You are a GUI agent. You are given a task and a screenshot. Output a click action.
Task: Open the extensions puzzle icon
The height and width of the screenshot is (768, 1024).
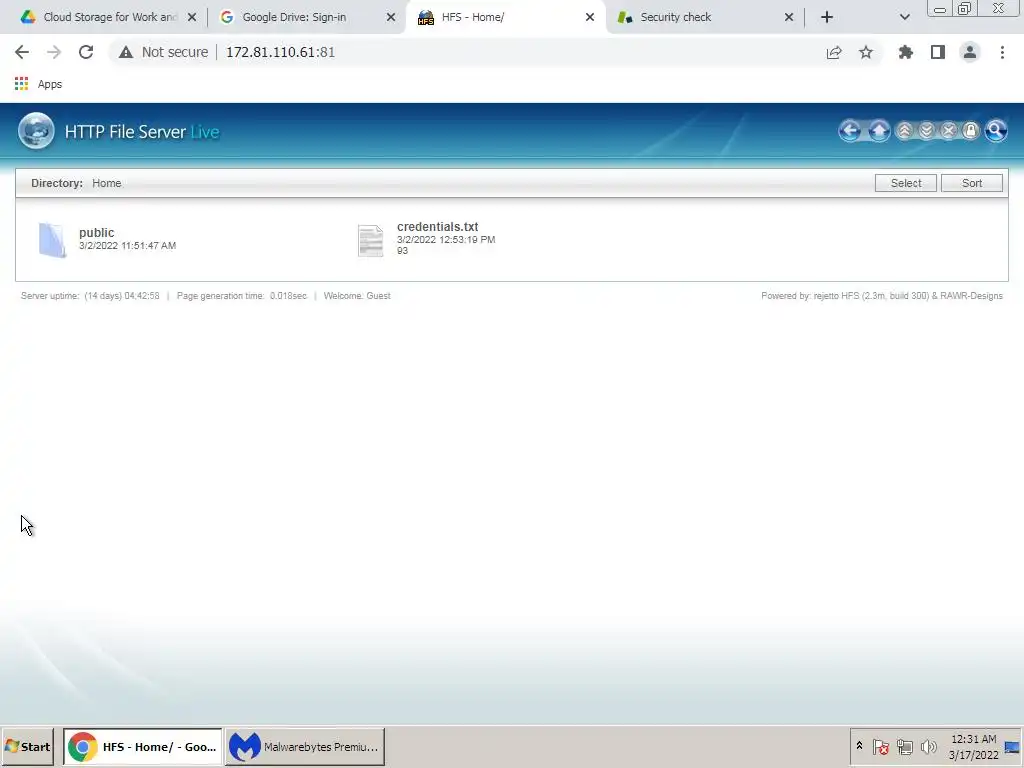click(906, 52)
